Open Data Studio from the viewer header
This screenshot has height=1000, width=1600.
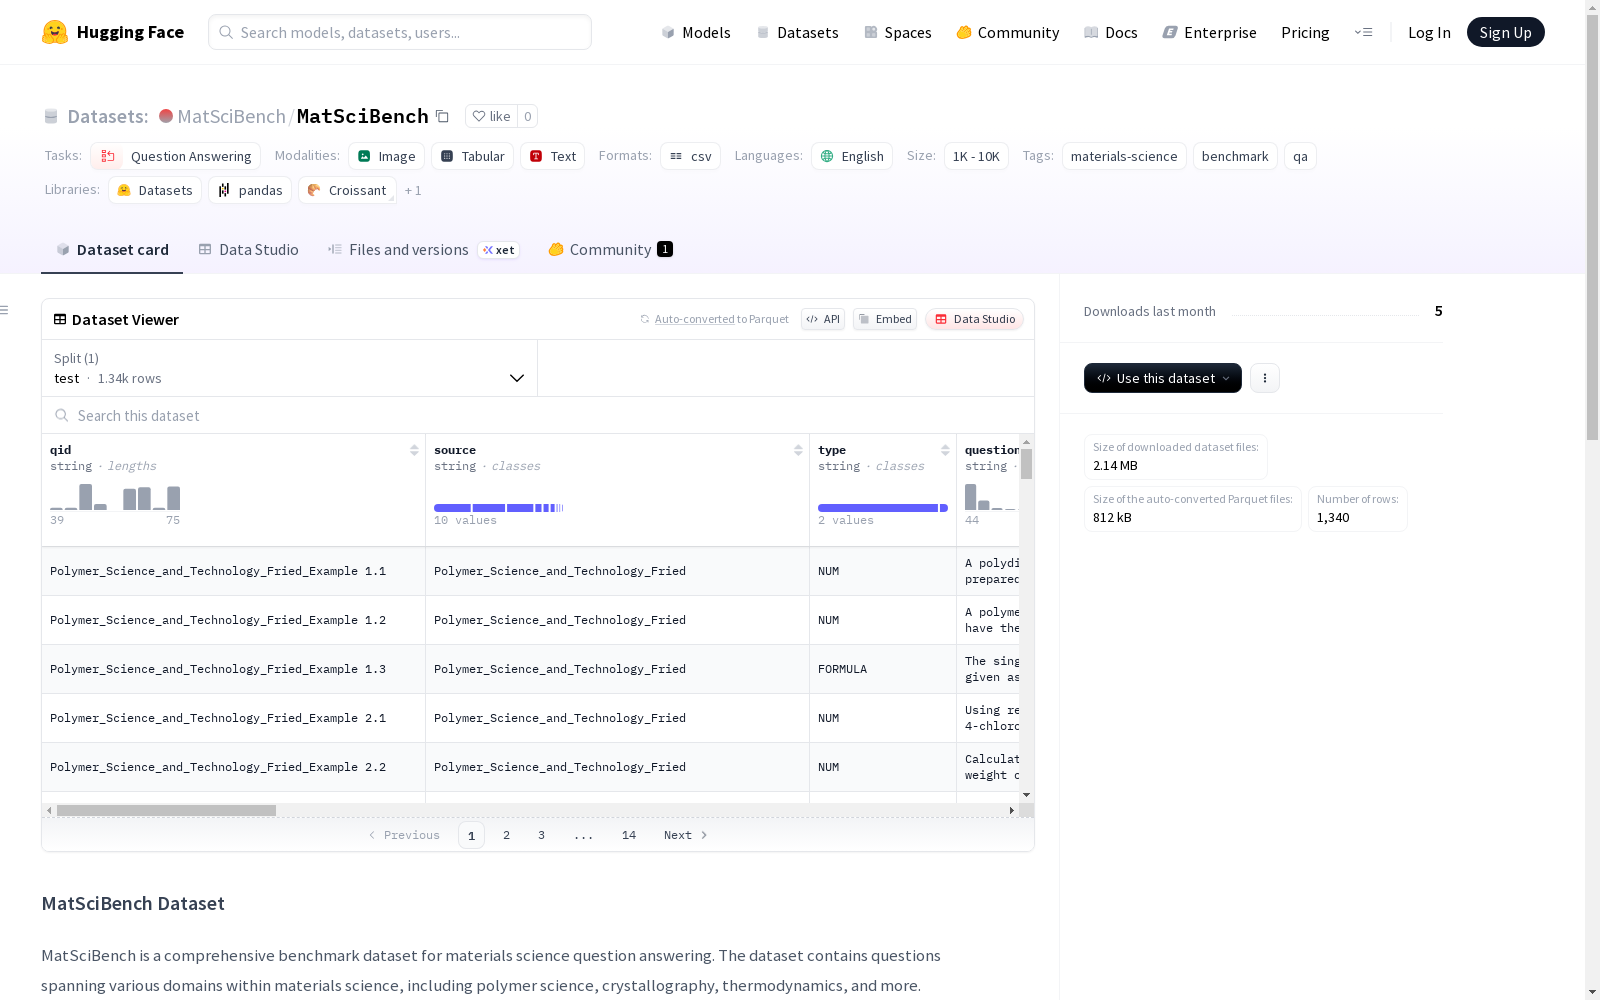(x=975, y=319)
